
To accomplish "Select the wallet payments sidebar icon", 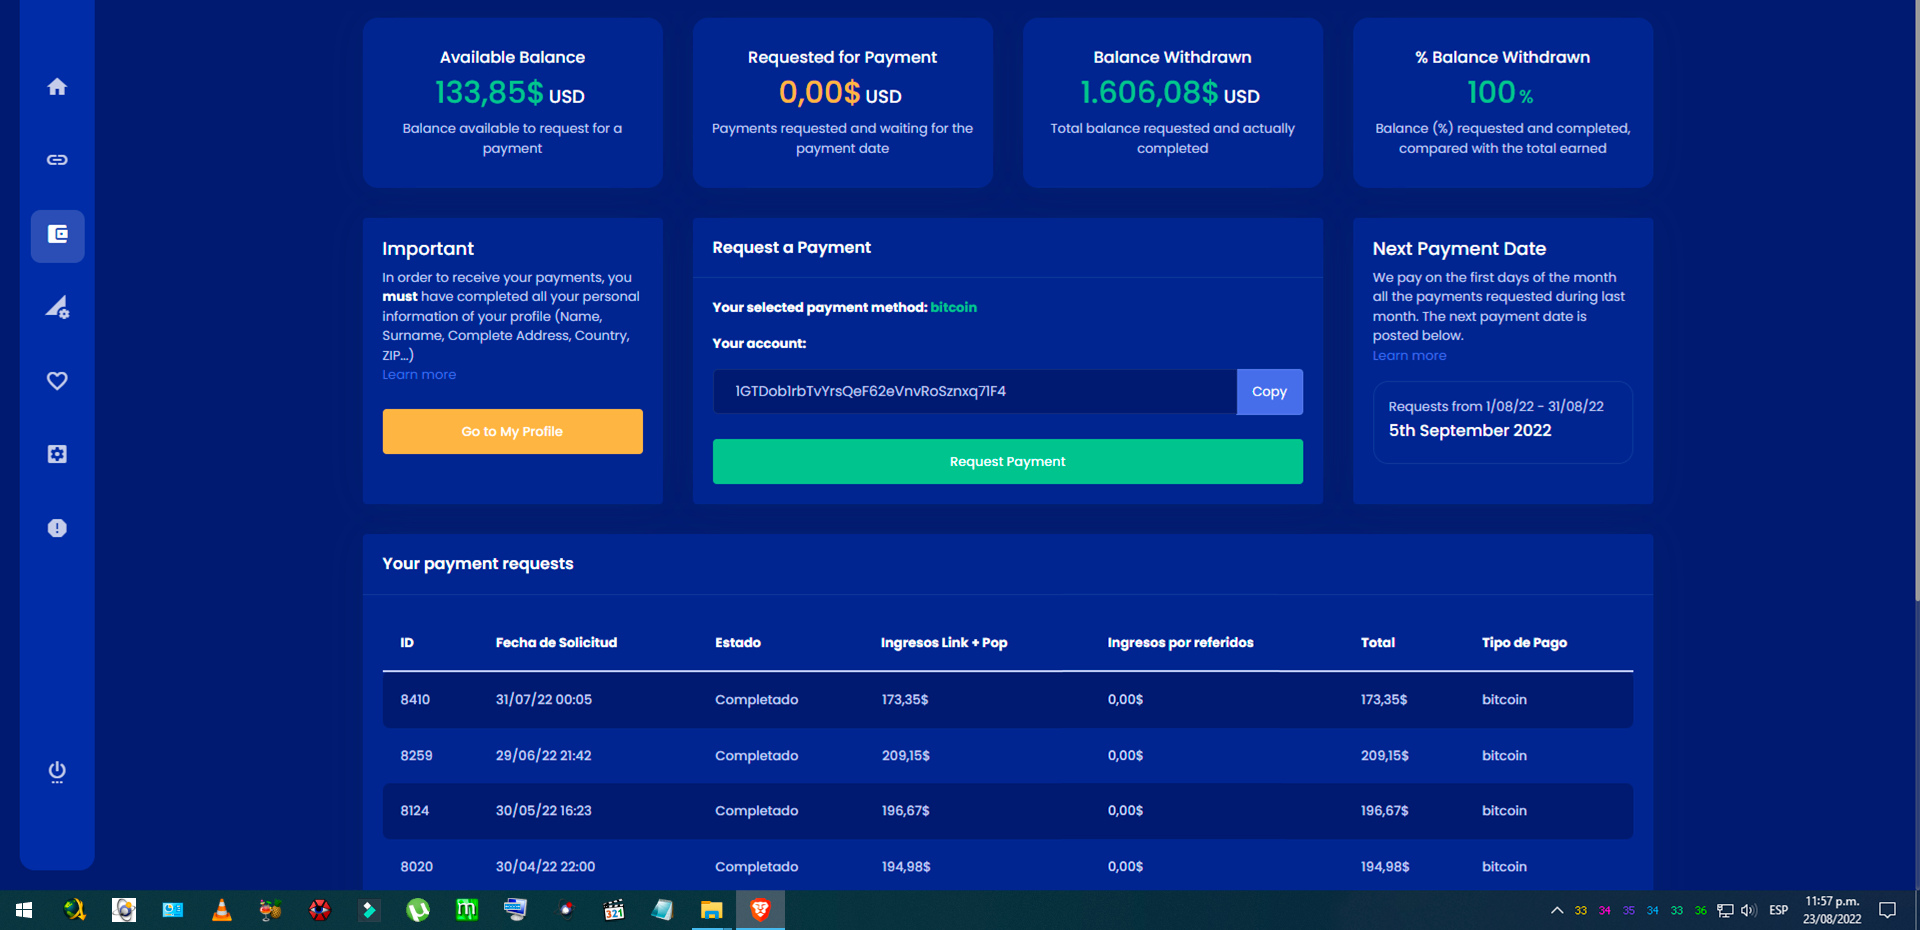I will click(x=57, y=235).
